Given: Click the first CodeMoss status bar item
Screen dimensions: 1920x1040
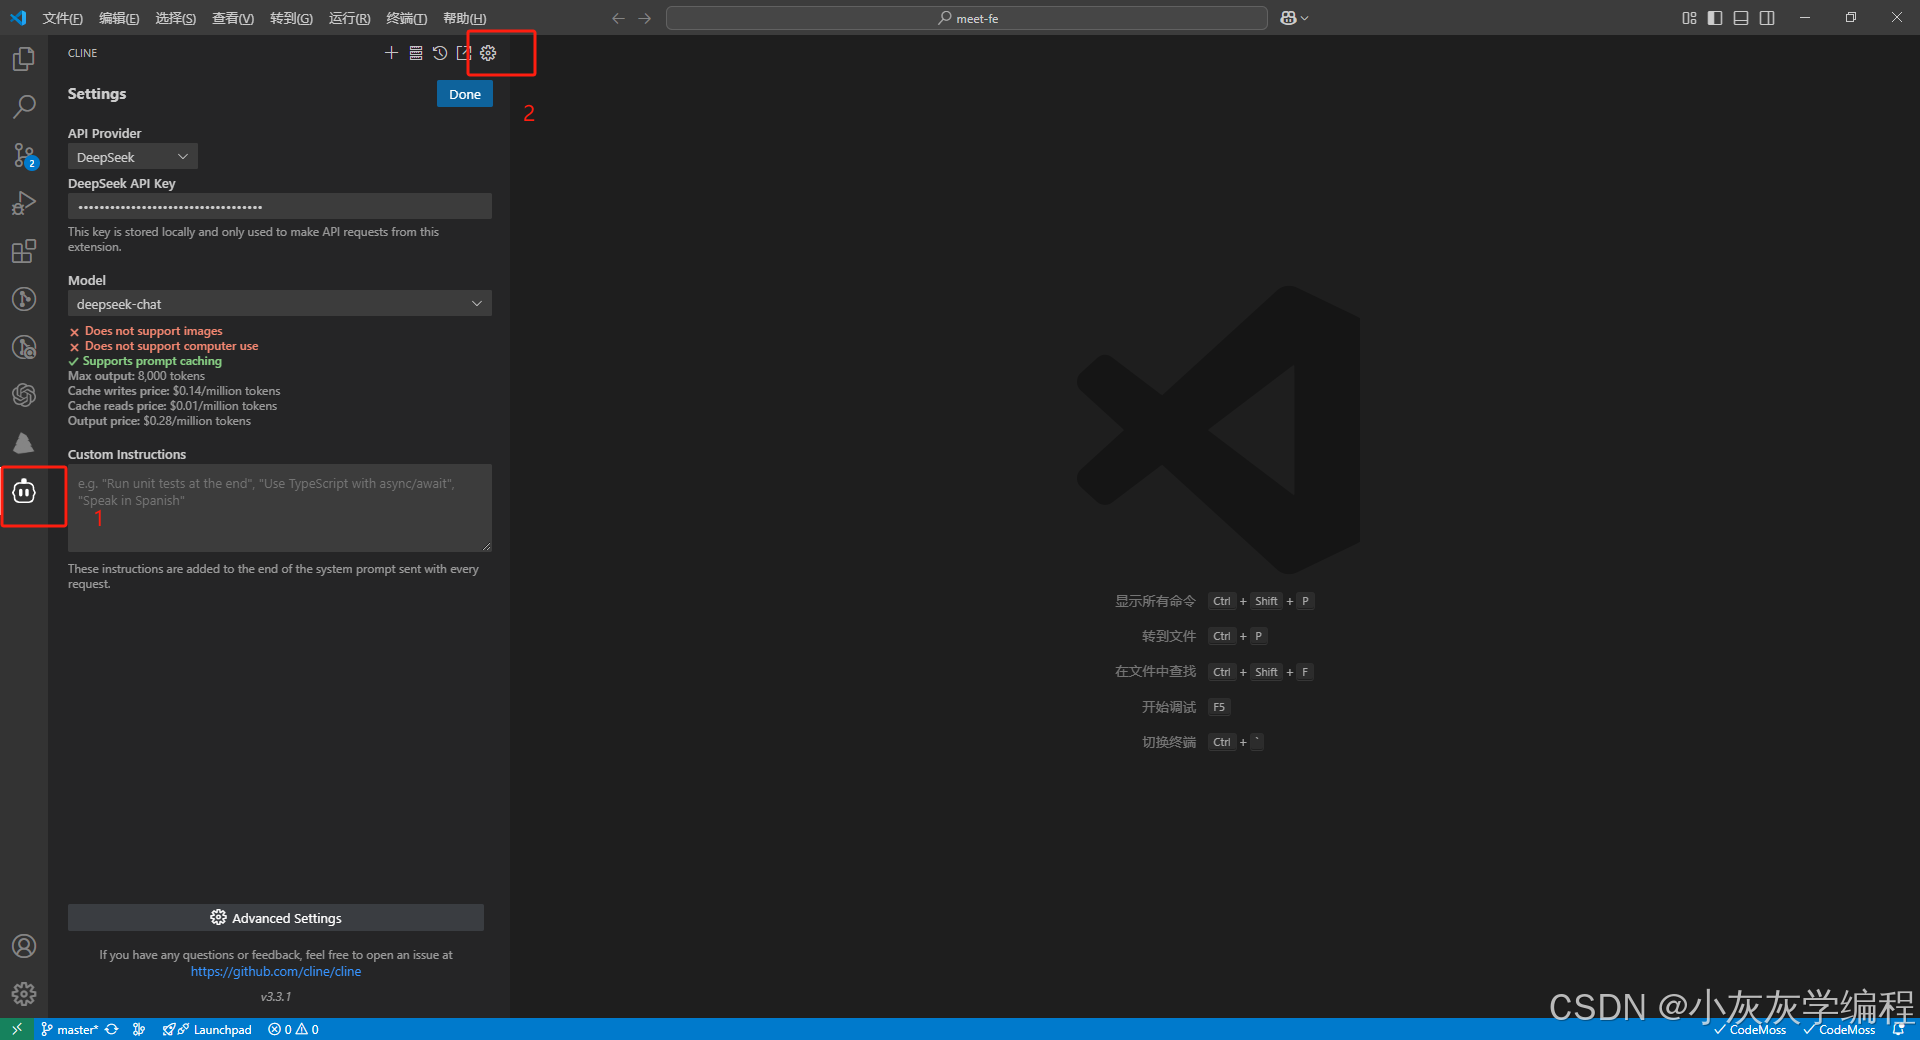Looking at the screenshot, I should coord(1750,1029).
